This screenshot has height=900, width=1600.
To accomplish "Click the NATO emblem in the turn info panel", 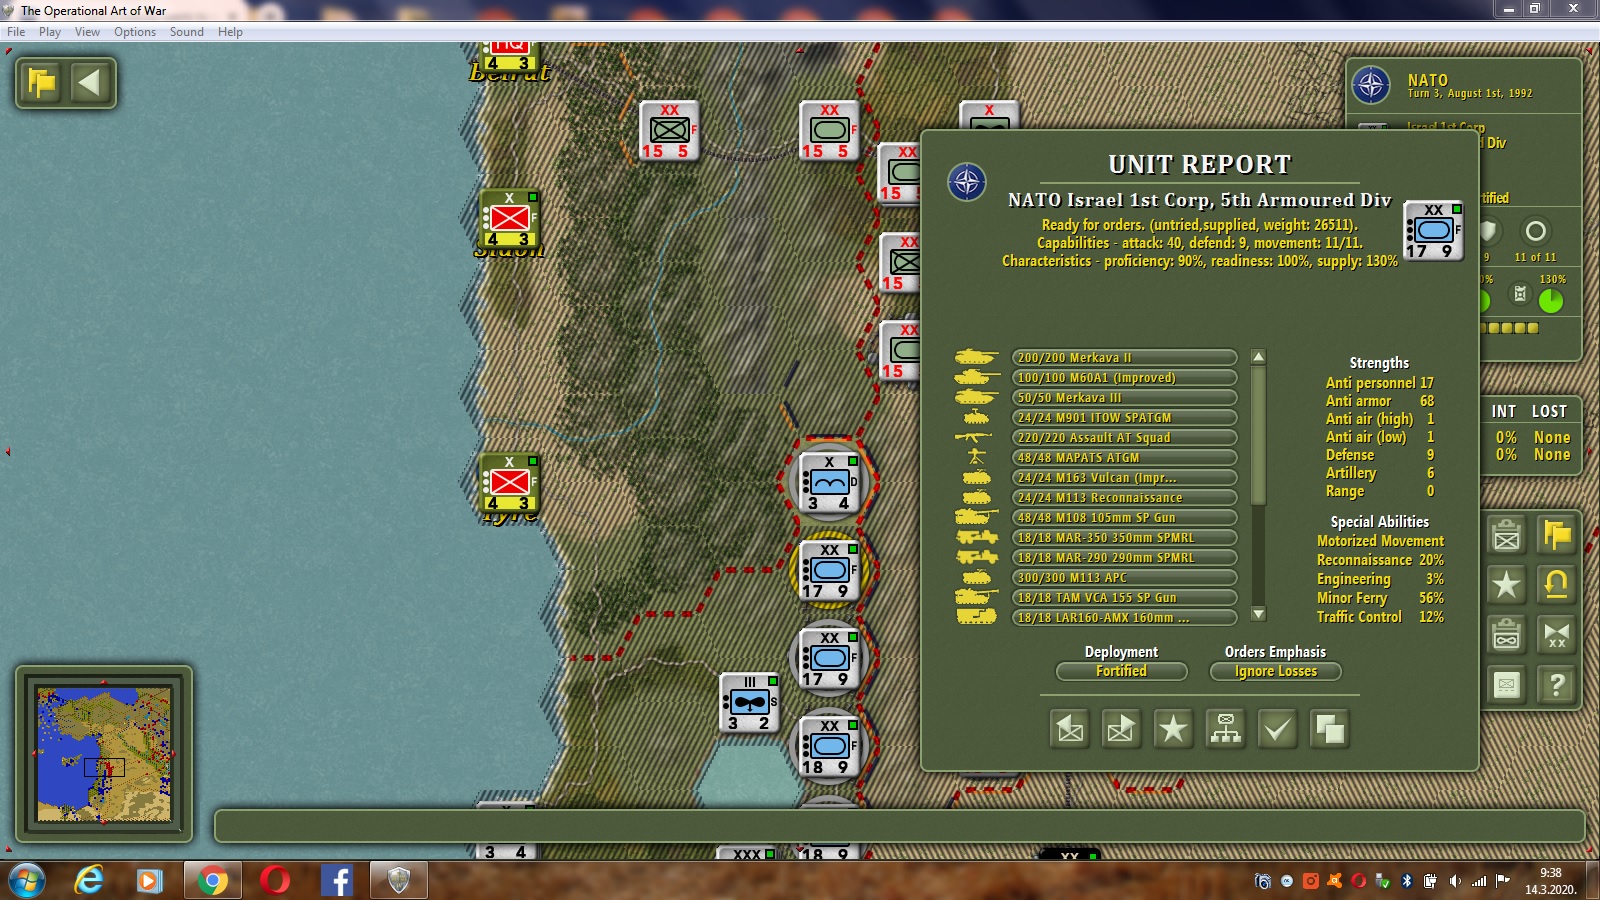I will coord(1371,85).
